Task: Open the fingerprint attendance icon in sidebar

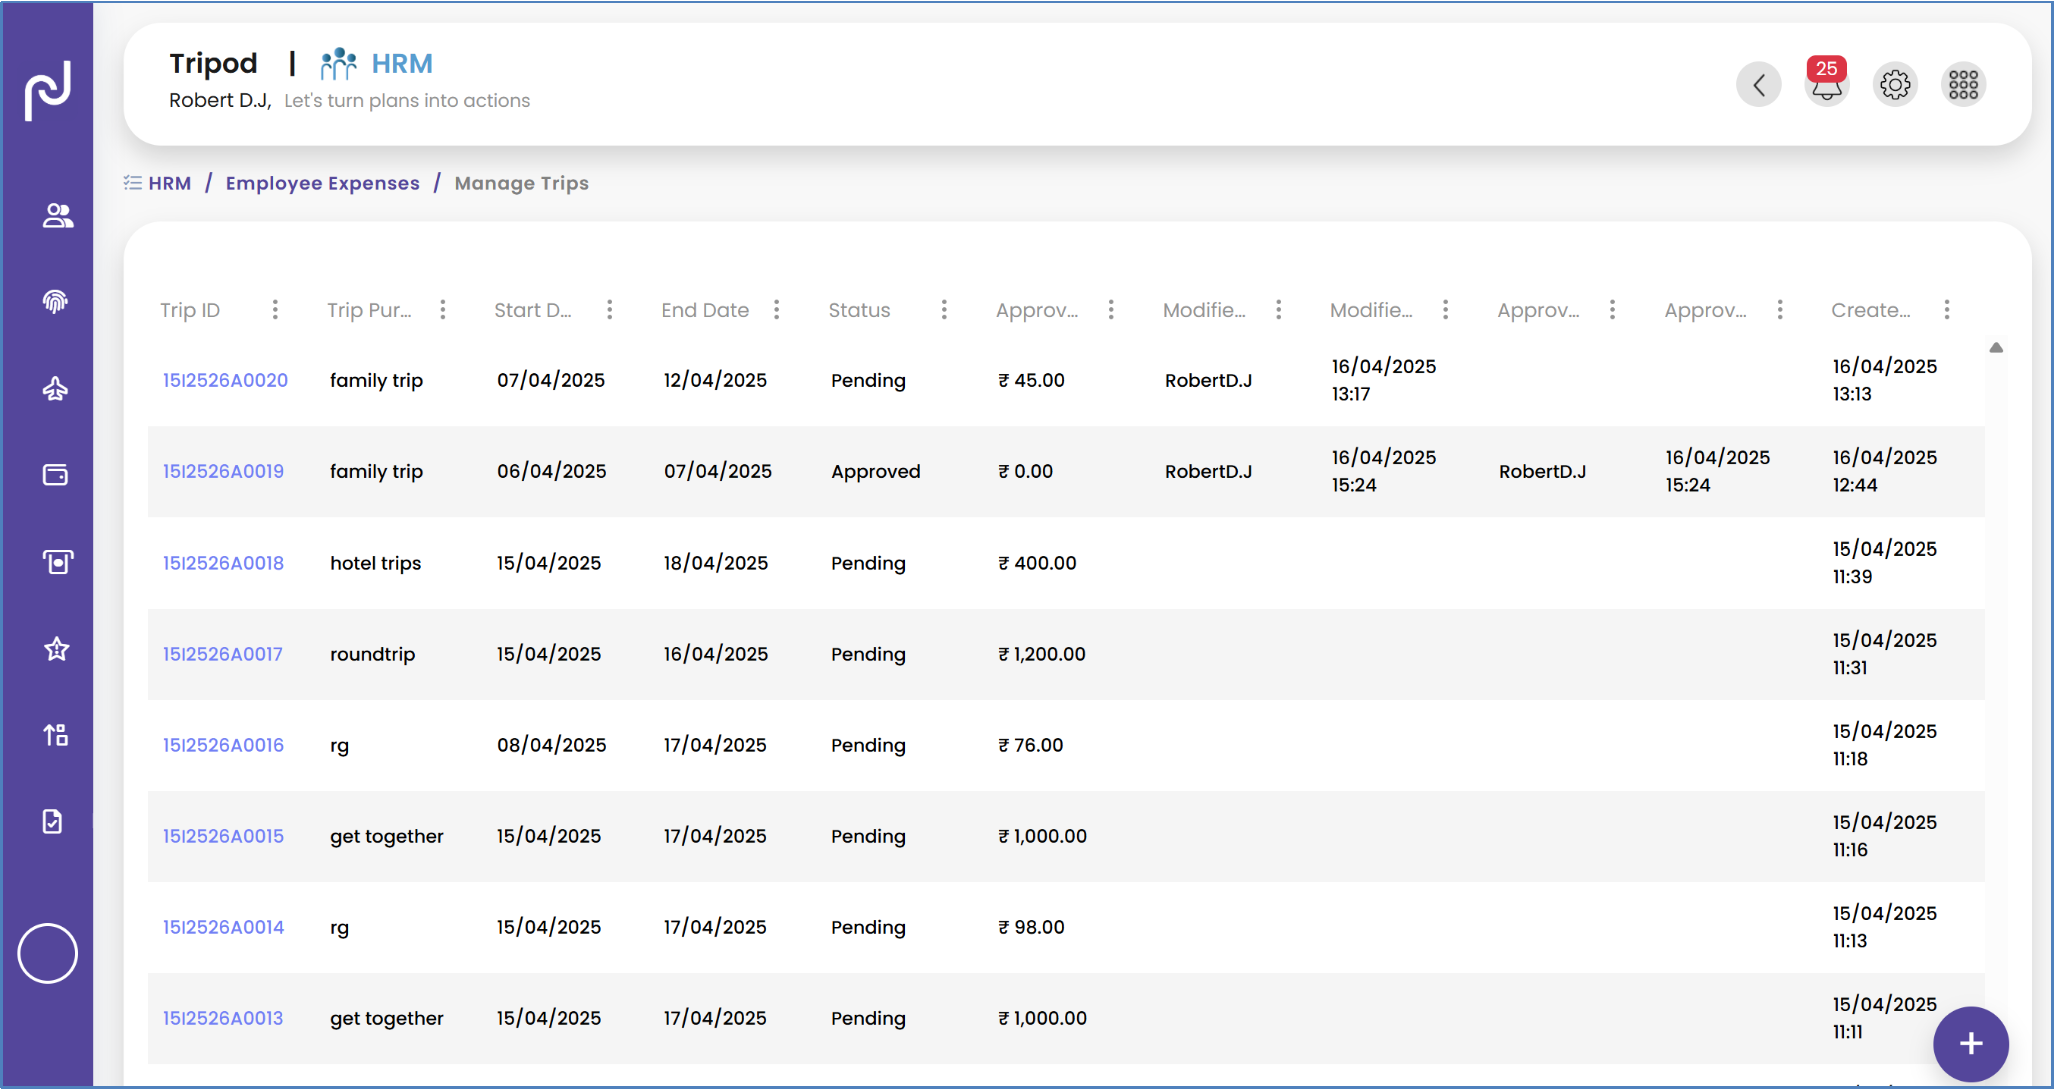Action: 55,301
